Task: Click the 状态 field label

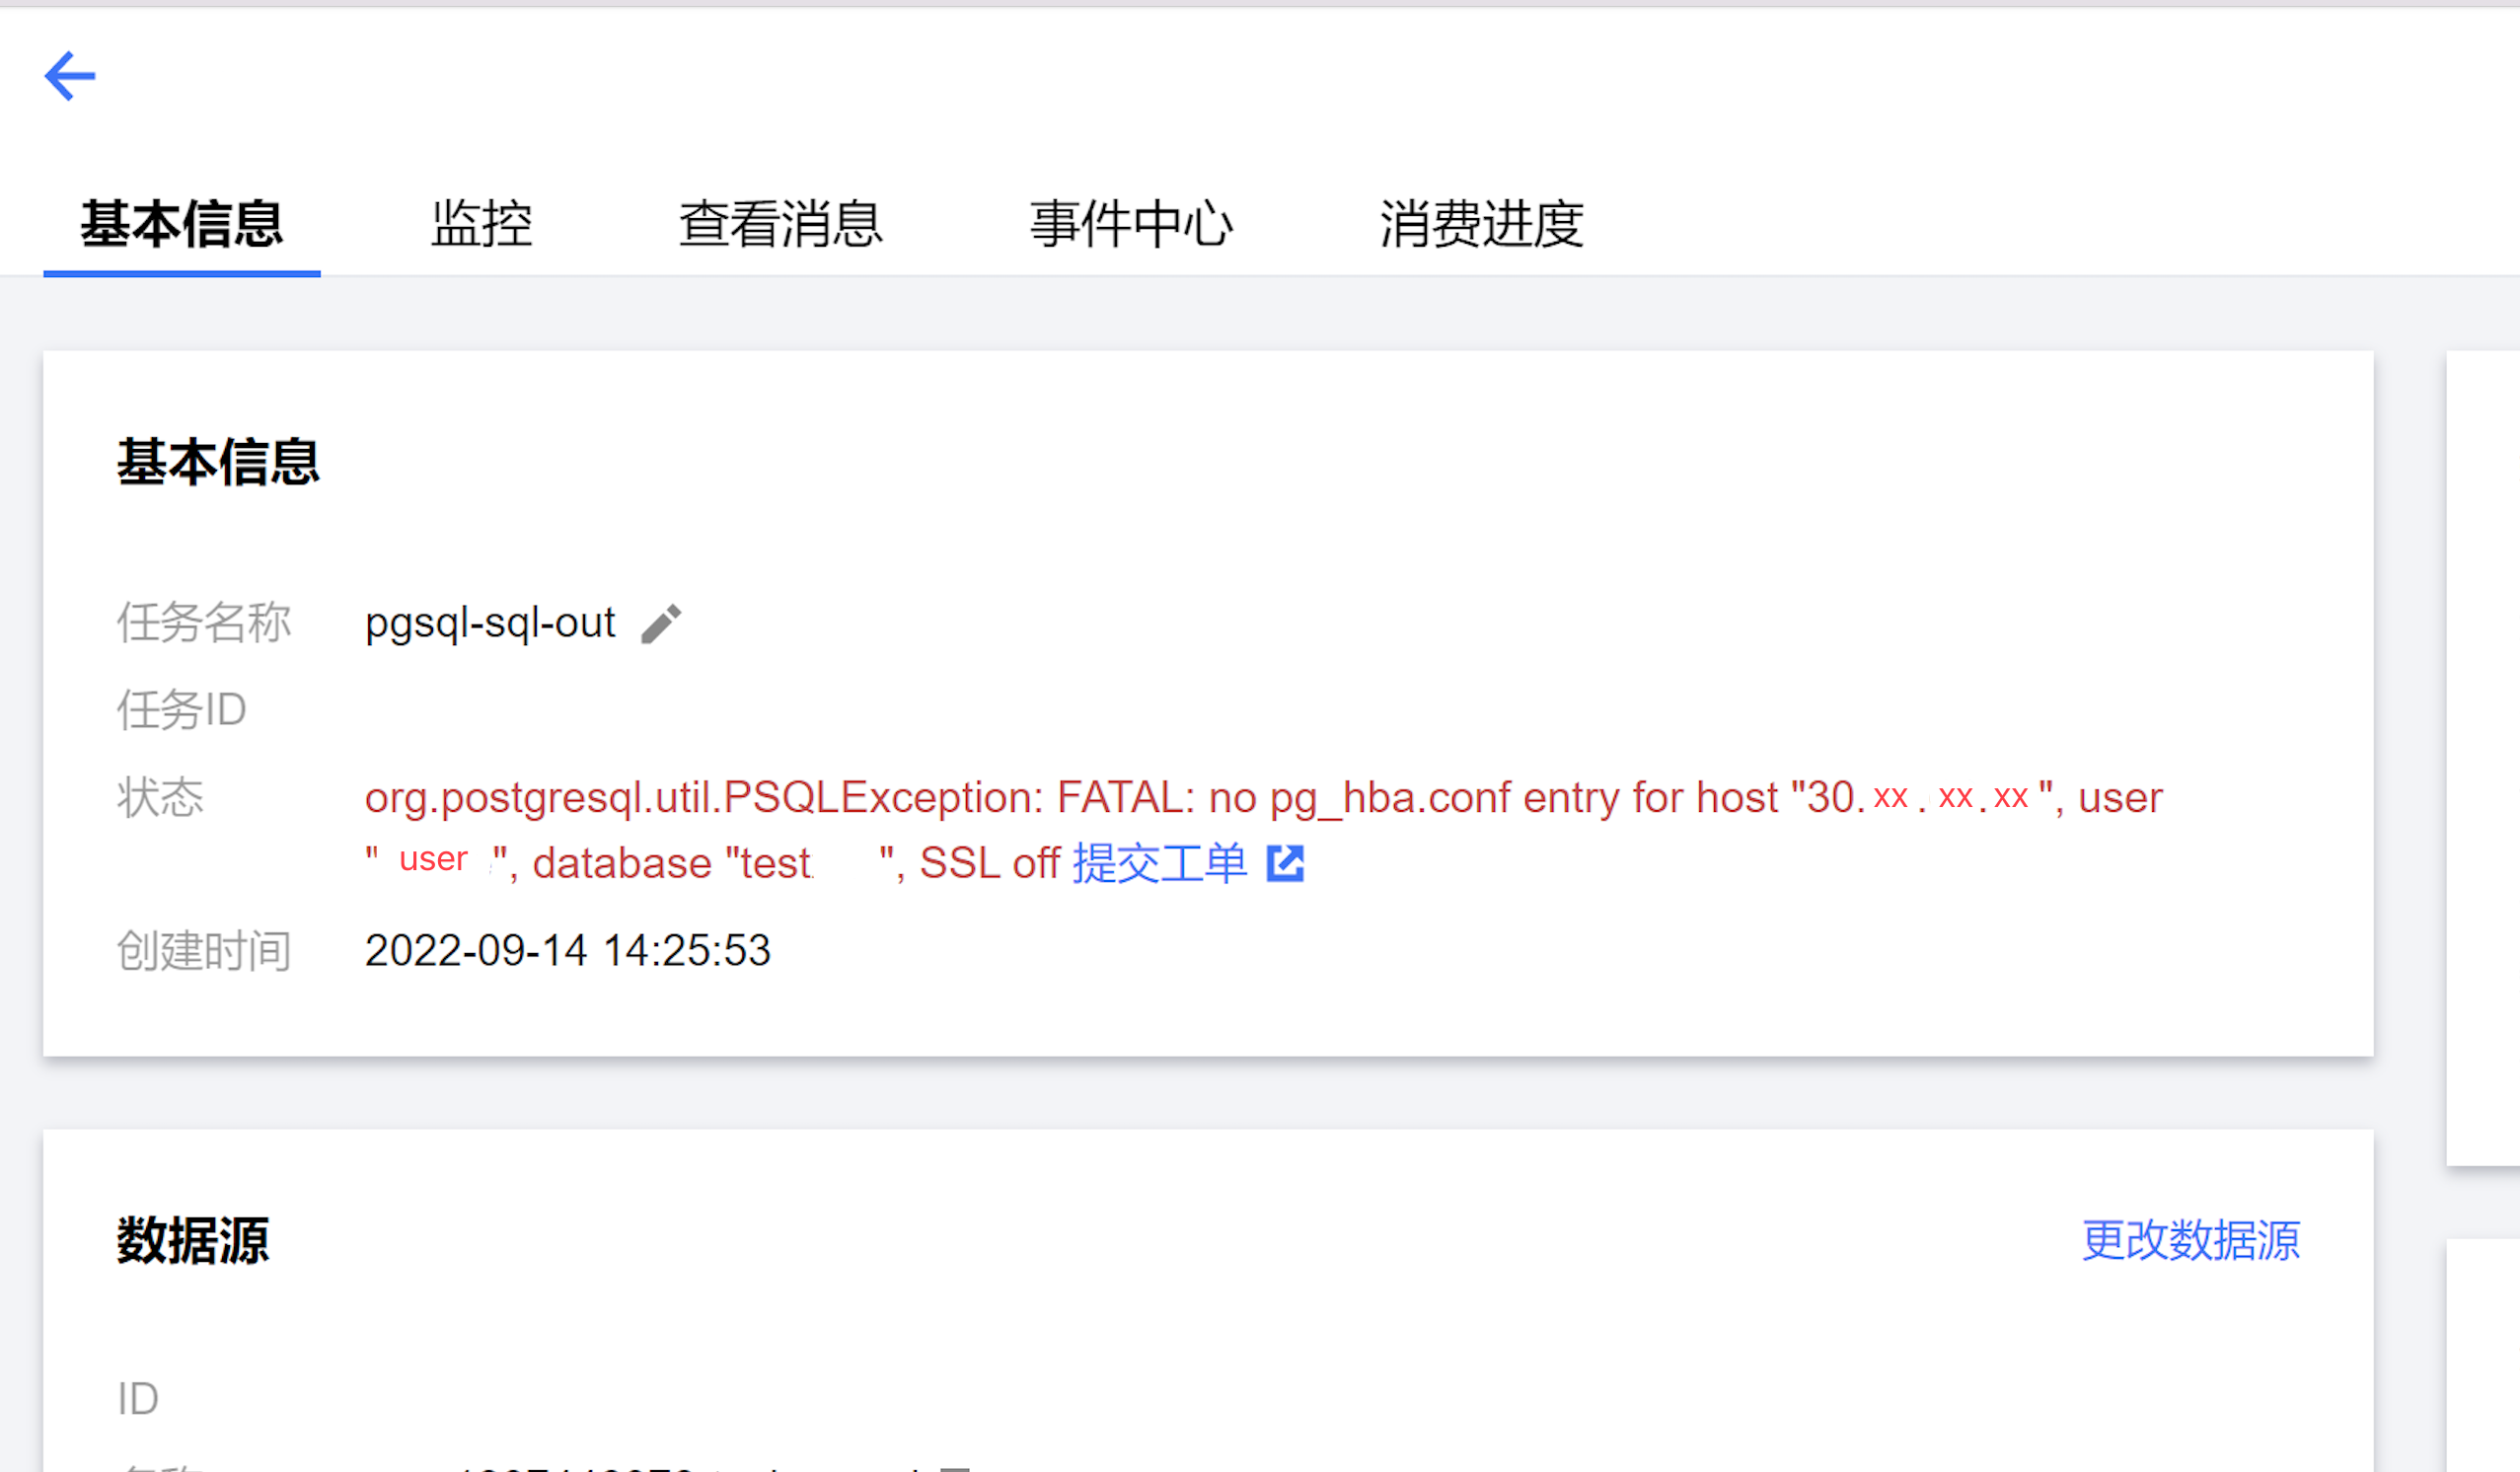Action: (160, 797)
